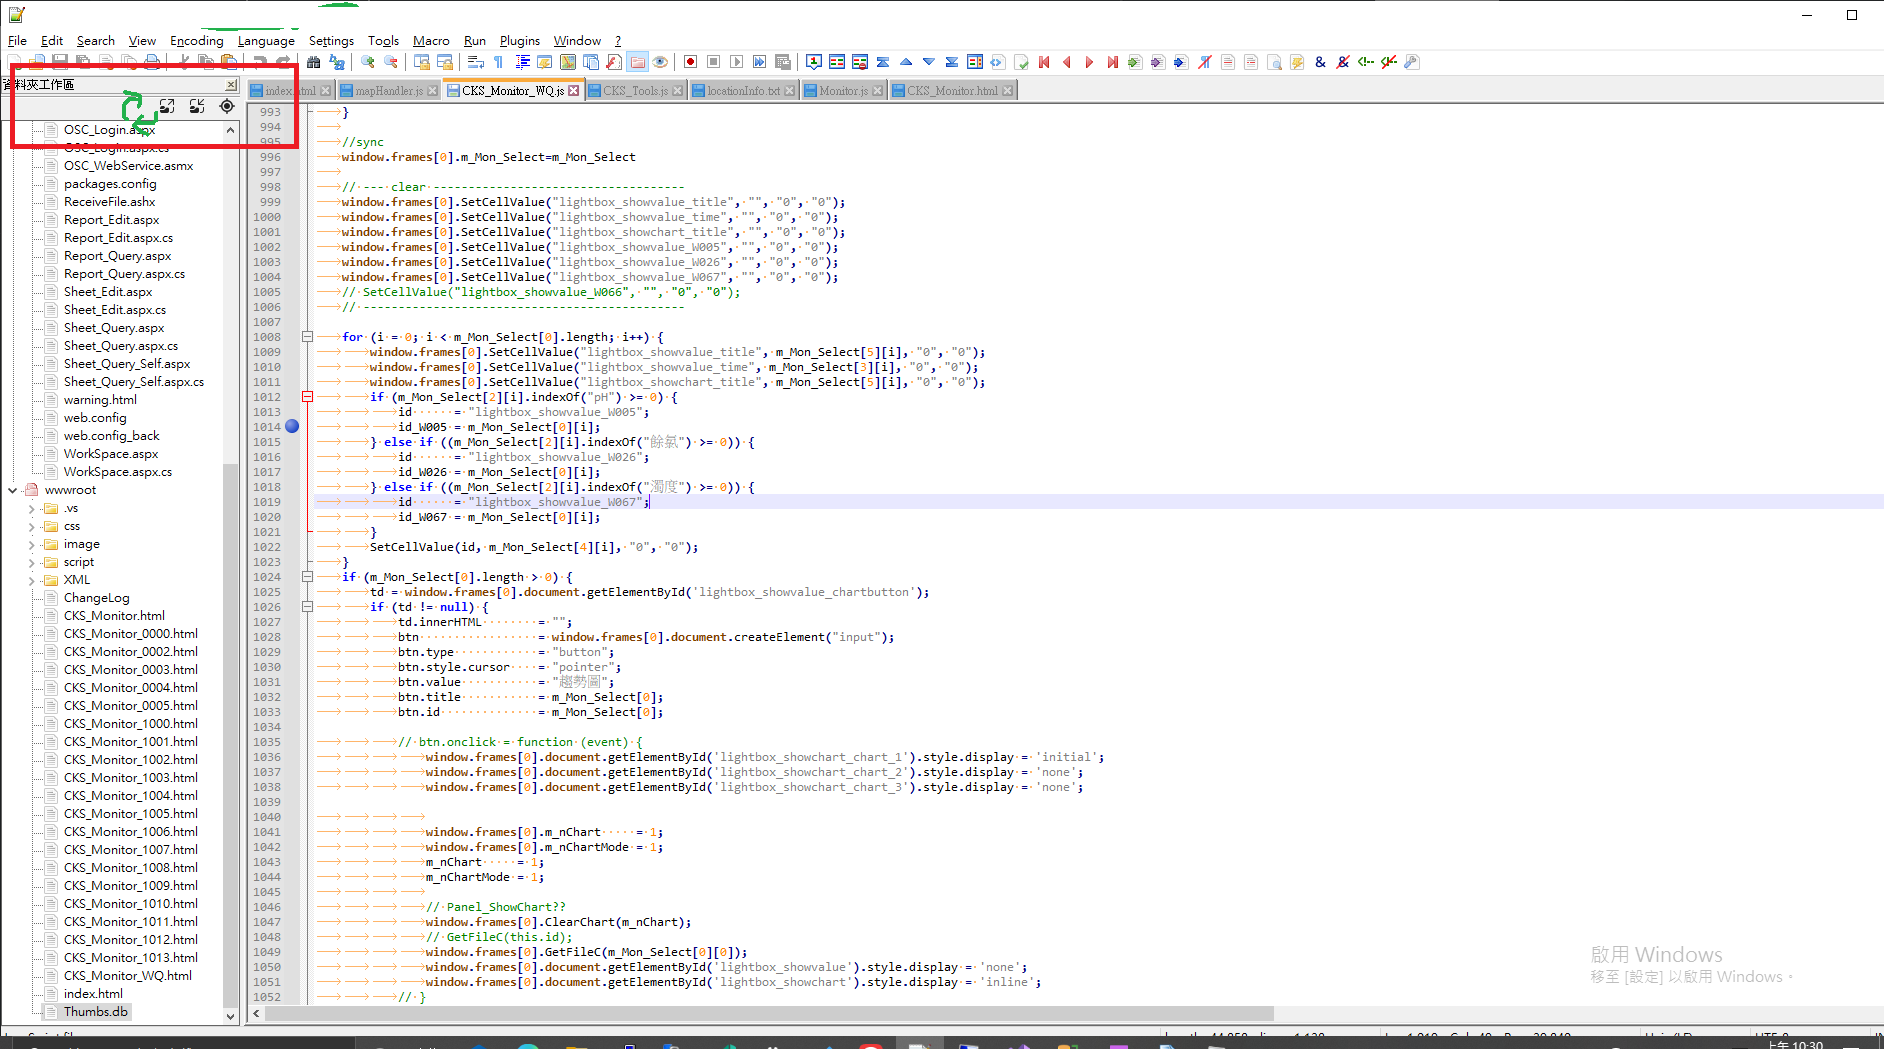Start macro recording

pyautogui.click(x=690, y=61)
